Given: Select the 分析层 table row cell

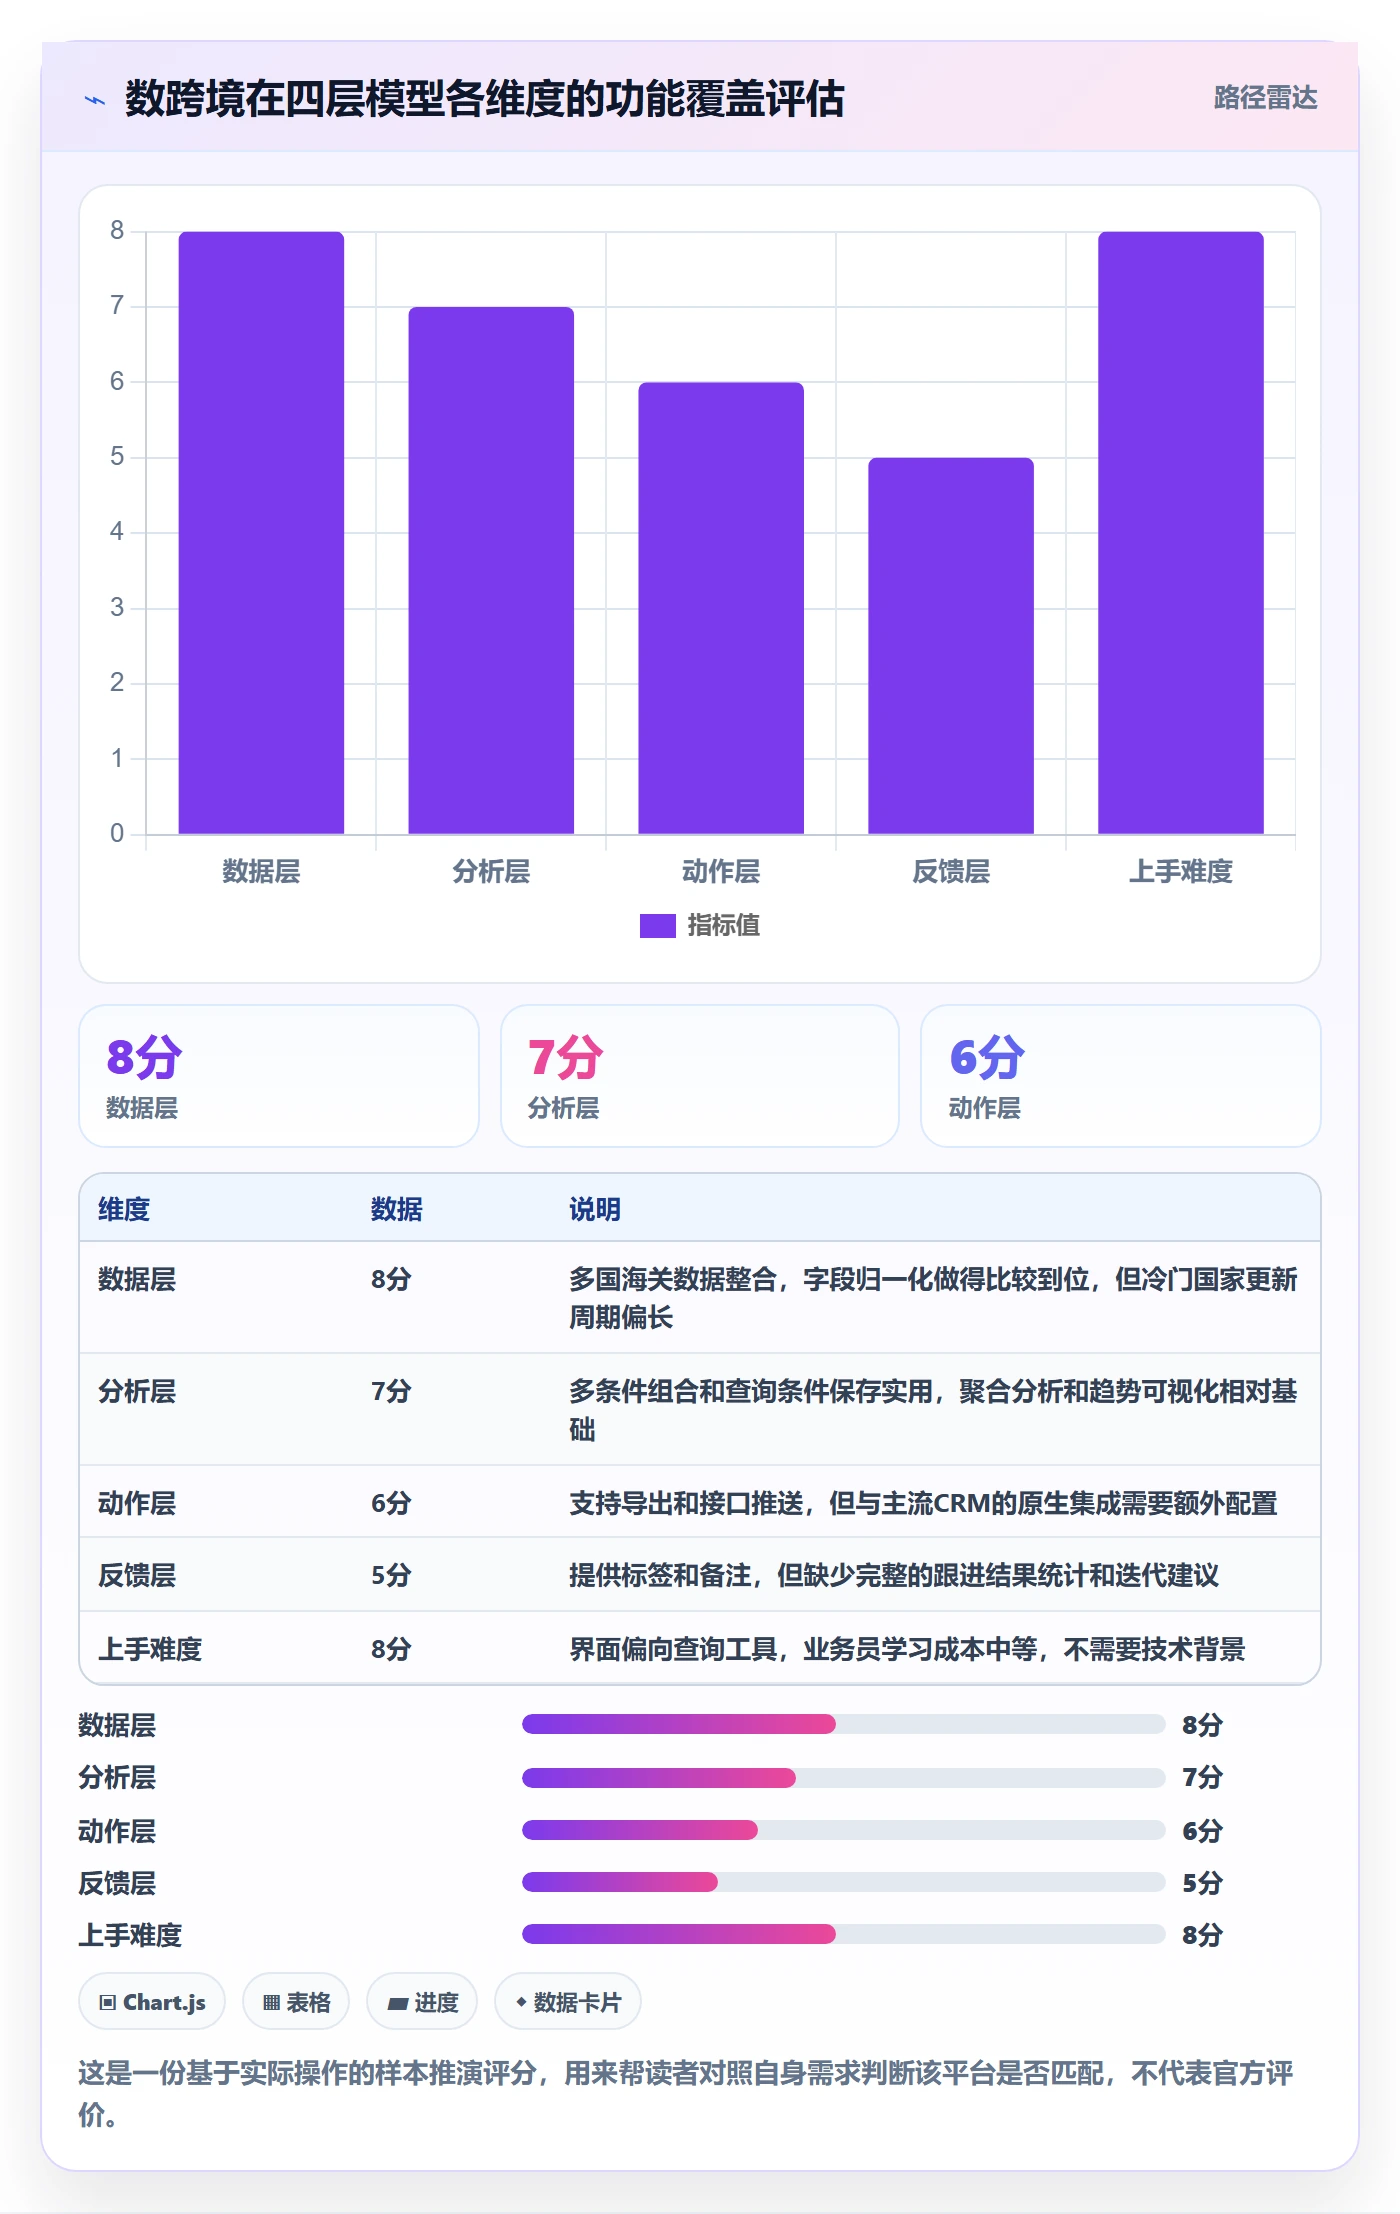Looking at the screenshot, I should [137, 1392].
